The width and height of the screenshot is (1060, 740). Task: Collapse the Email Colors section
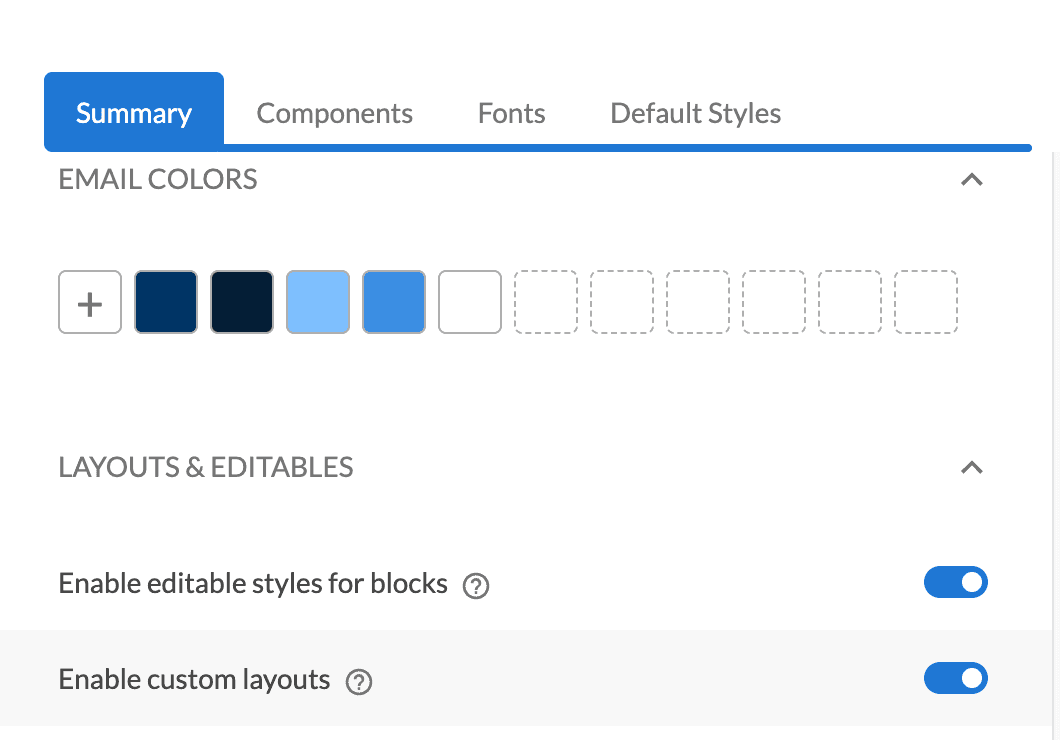tap(972, 180)
